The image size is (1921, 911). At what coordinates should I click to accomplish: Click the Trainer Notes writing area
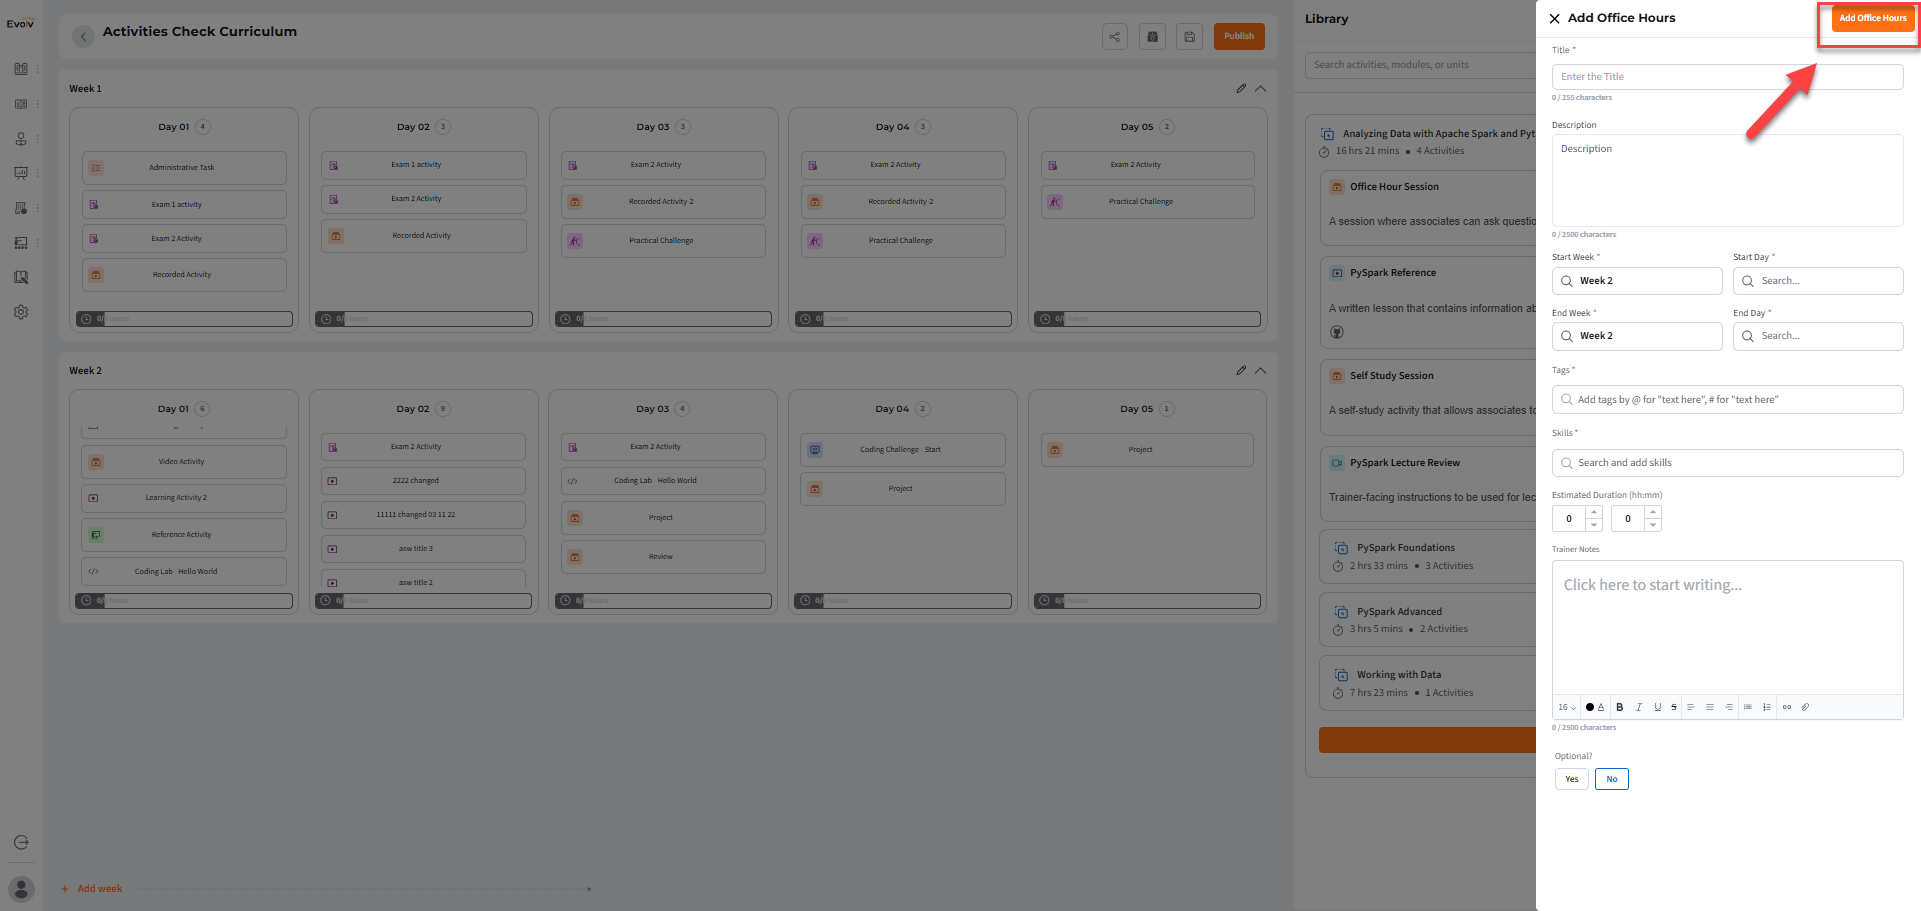coord(1727,627)
